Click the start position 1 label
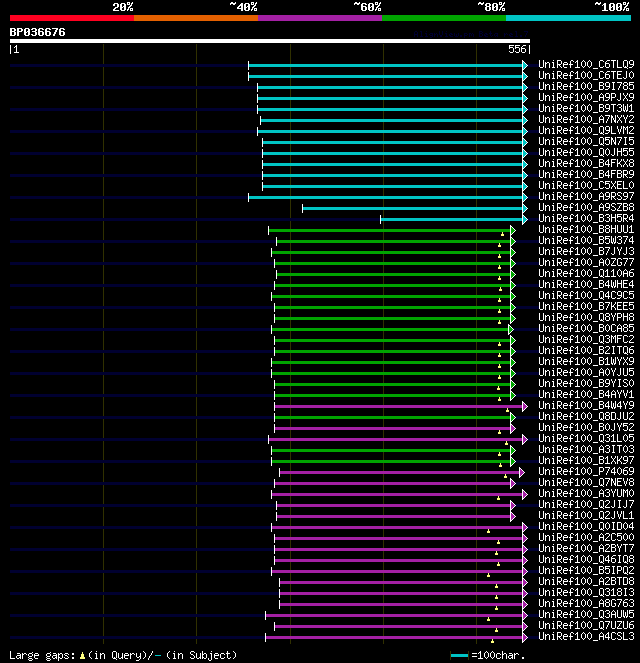The height and width of the screenshot is (663, 640). pos(16,49)
